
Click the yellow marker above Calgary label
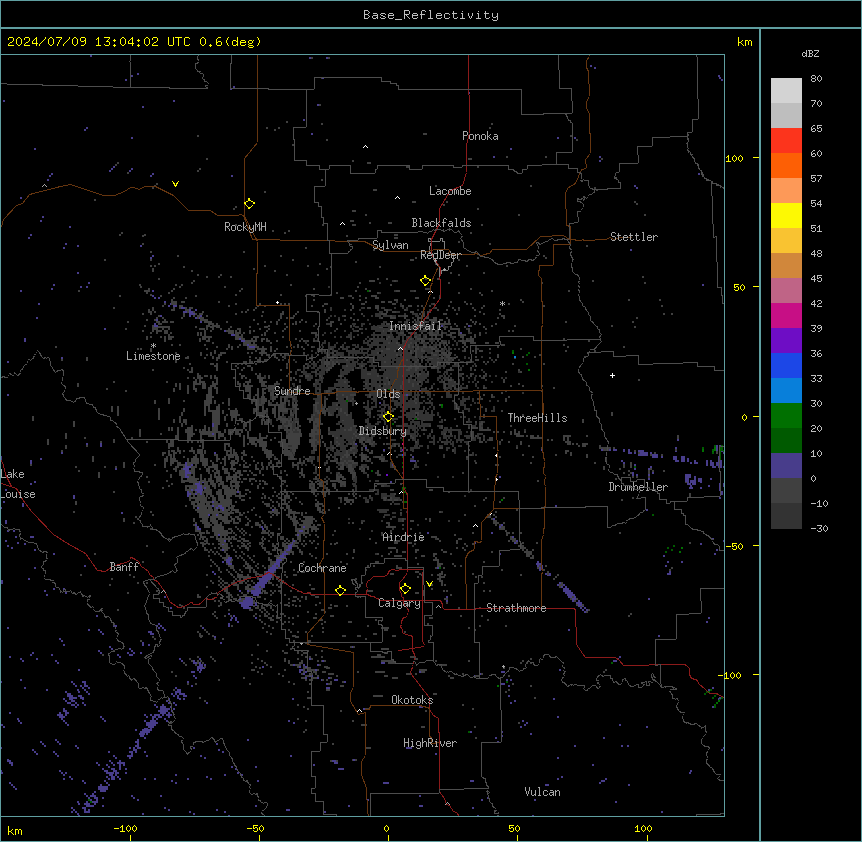click(405, 589)
